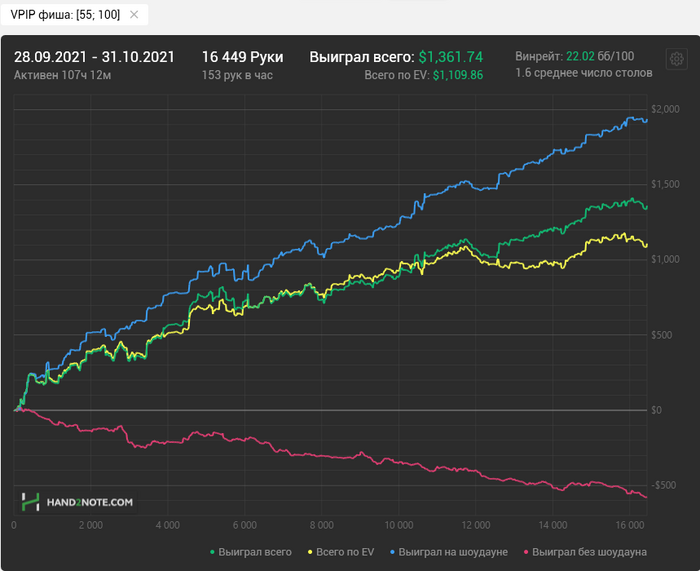The image size is (700, 571).
Task: Toggle the Выиграл без шоудауна legend series
Action: tap(585, 552)
